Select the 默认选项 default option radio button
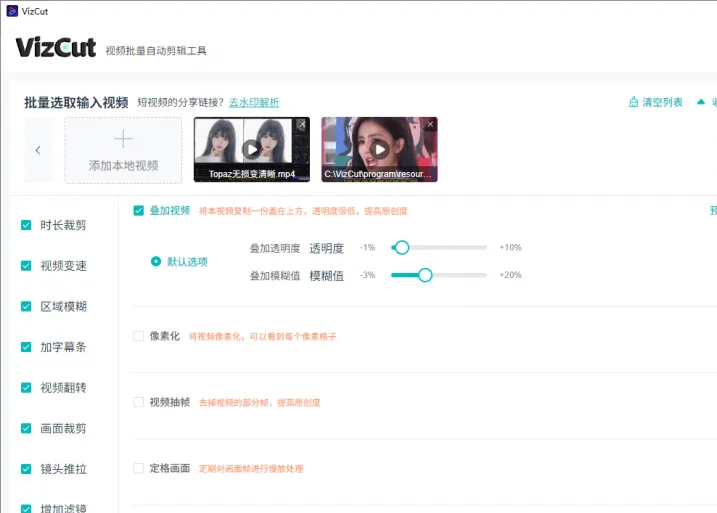 (x=155, y=261)
